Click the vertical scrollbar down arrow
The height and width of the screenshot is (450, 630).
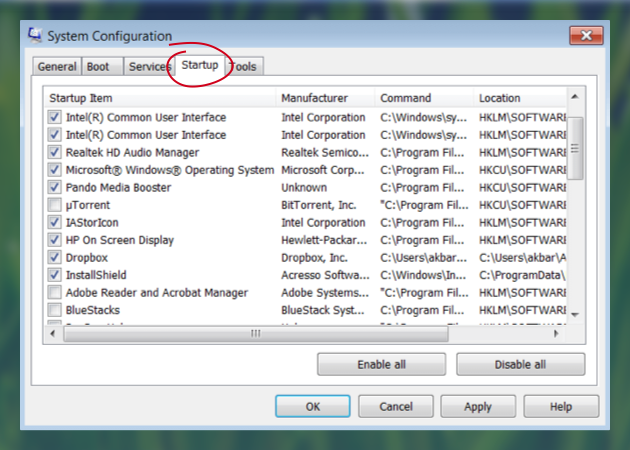click(x=575, y=315)
